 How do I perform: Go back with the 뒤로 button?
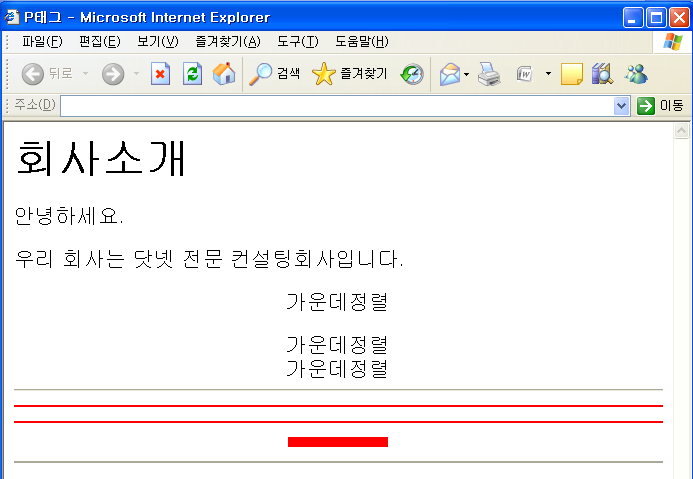coord(47,73)
